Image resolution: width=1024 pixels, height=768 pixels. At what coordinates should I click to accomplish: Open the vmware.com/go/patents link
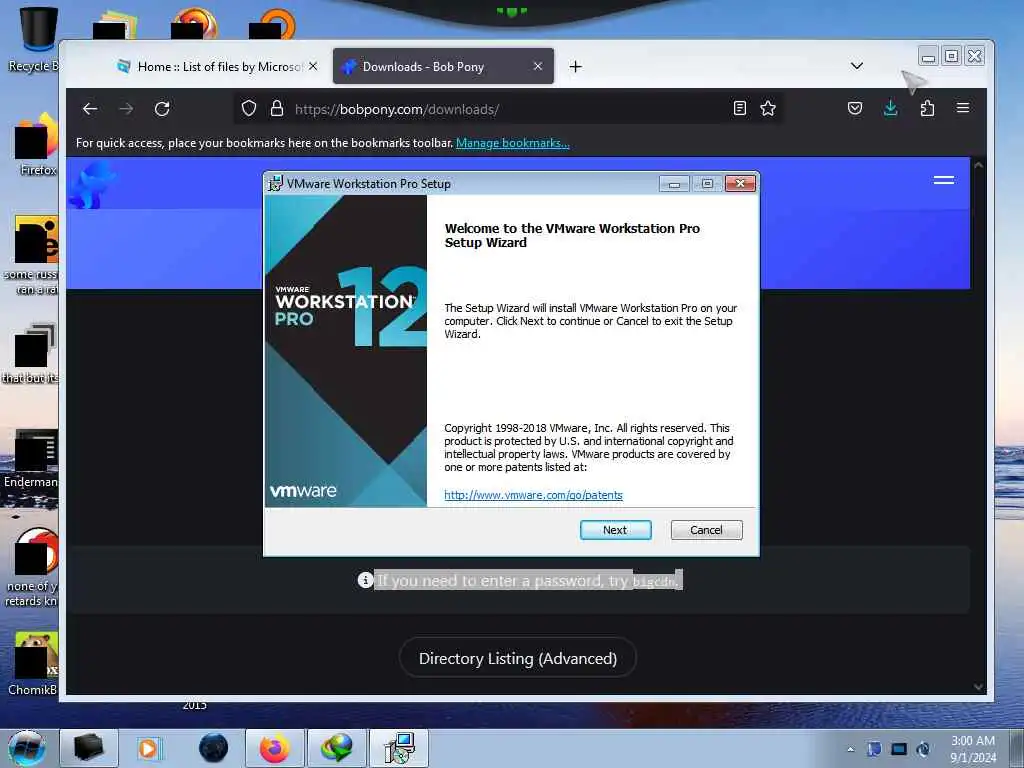(533, 495)
